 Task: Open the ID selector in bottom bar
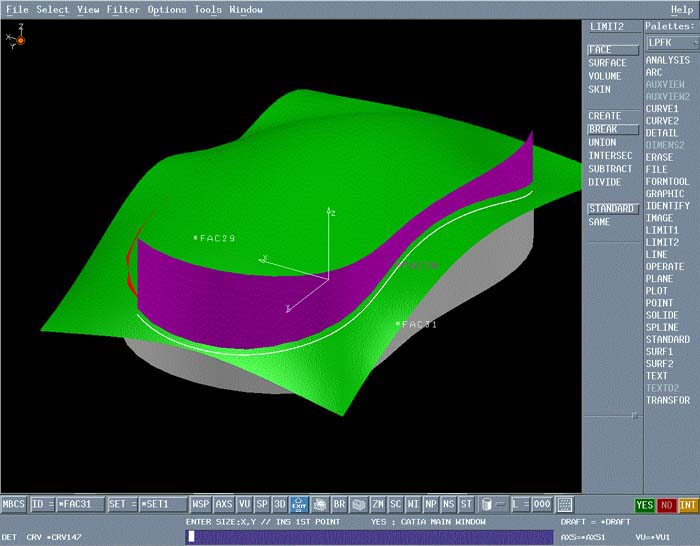pos(42,505)
